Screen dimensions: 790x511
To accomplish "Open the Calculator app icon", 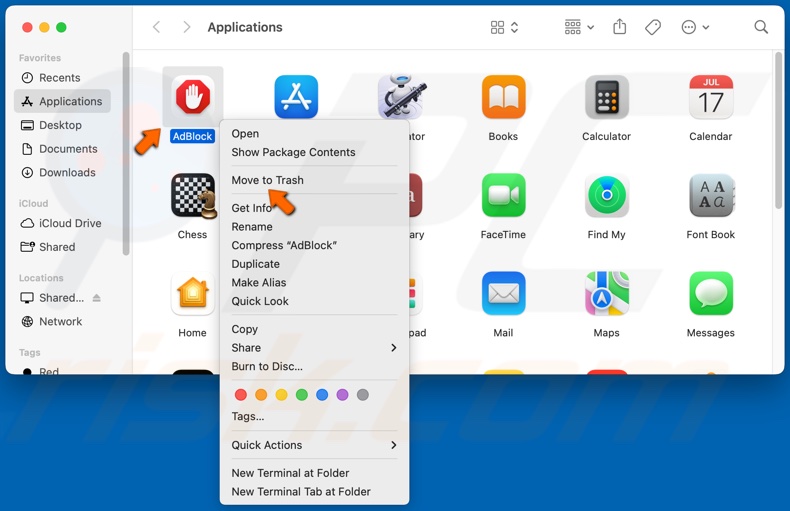I will (x=606, y=98).
